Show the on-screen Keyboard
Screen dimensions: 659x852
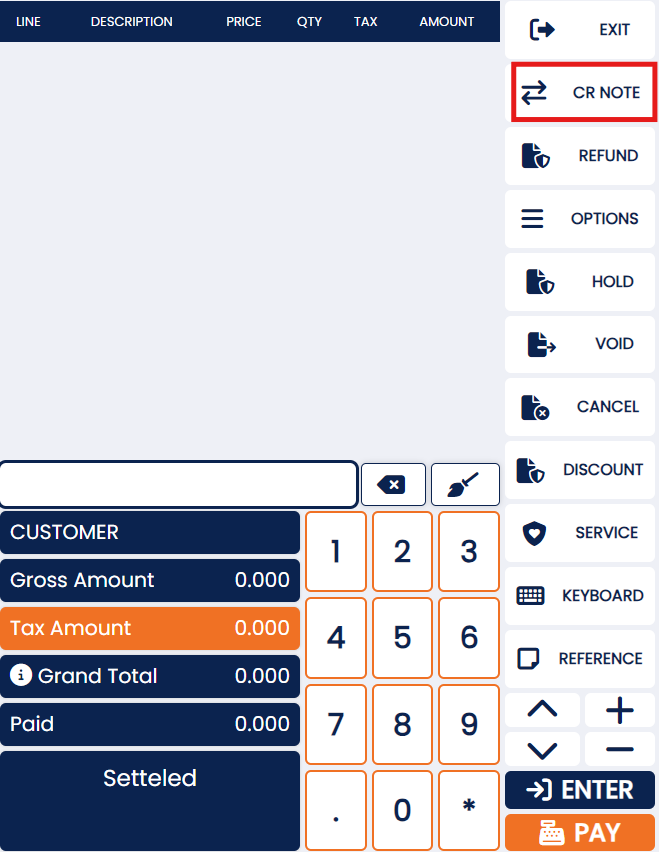[580, 596]
